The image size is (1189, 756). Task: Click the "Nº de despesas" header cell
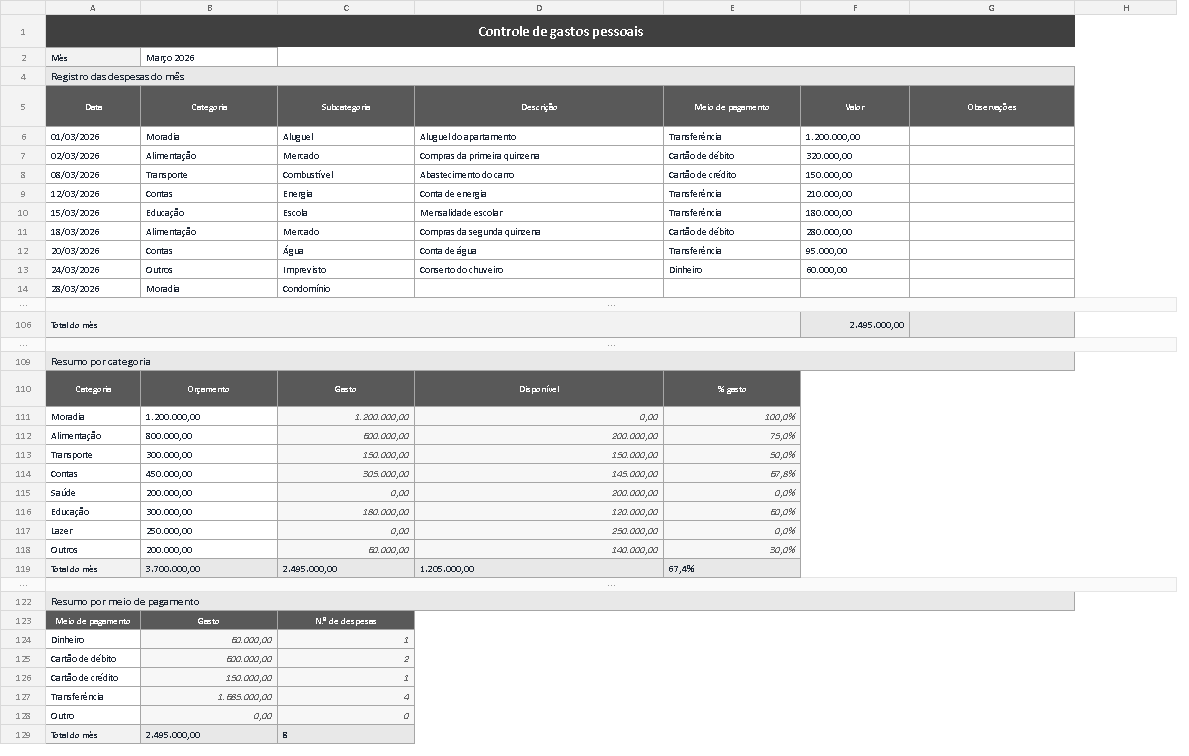point(346,621)
